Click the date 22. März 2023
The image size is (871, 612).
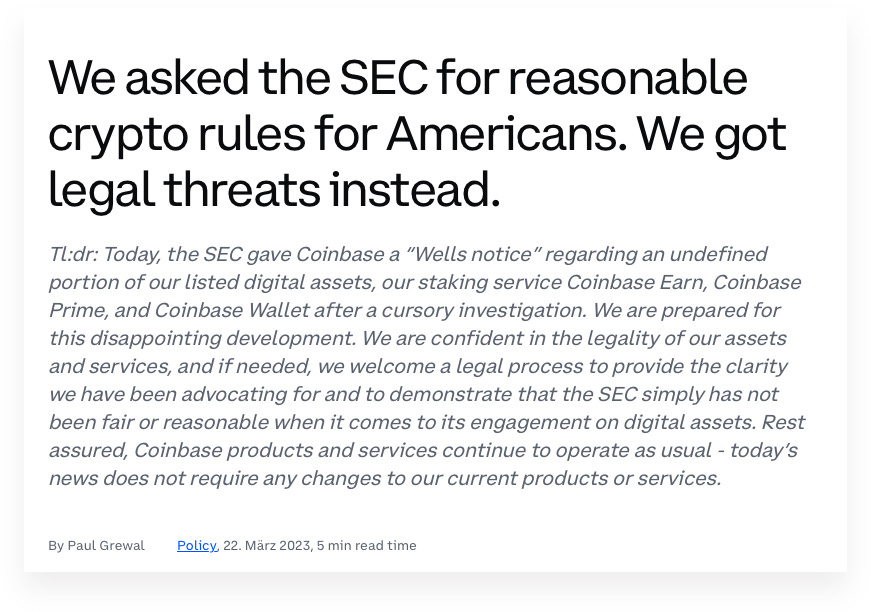[267, 545]
